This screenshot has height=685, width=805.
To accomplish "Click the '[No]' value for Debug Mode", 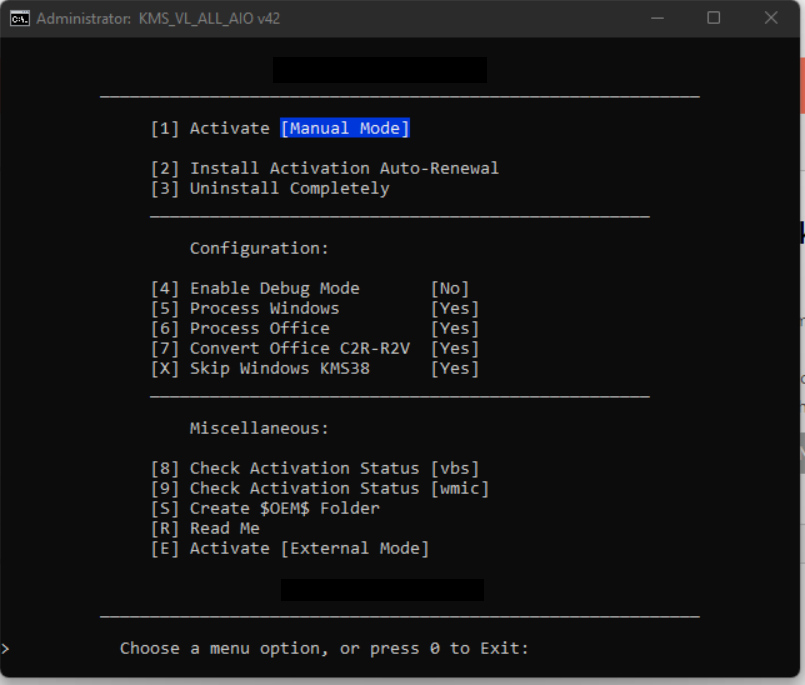I will pyautogui.click(x=450, y=289).
